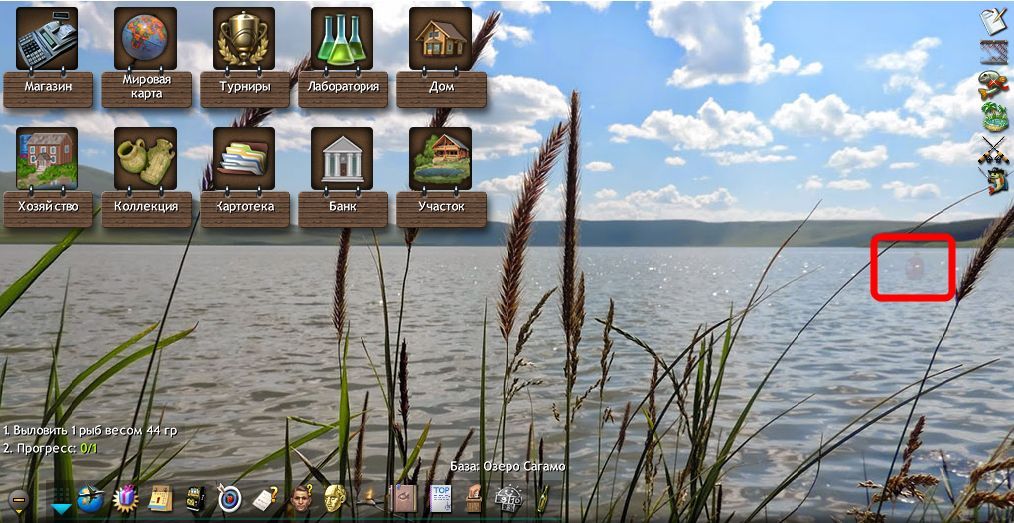Collapse the panel with the minus button
Image resolution: width=1014 pixels, height=523 pixels.
[x=19, y=500]
